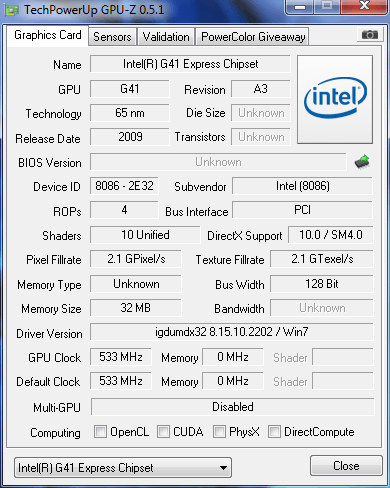Viewport: 390px width, 488px height.
Task: Click the Memory Size field 32 MB
Action: 136,308
